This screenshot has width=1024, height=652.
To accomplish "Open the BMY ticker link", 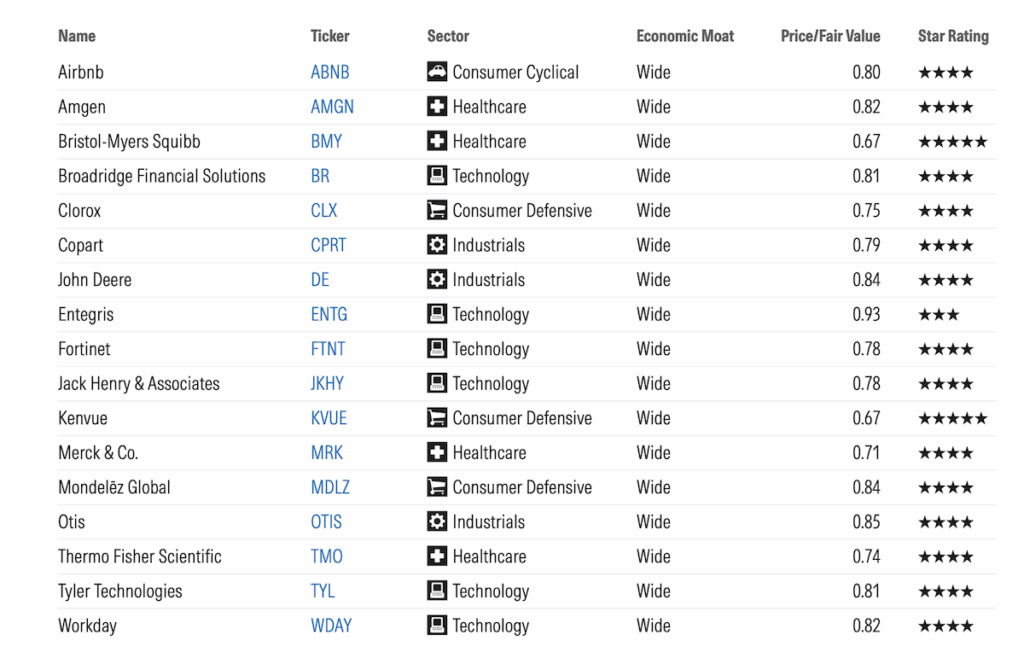I will pyautogui.click(x=326, y=141).
